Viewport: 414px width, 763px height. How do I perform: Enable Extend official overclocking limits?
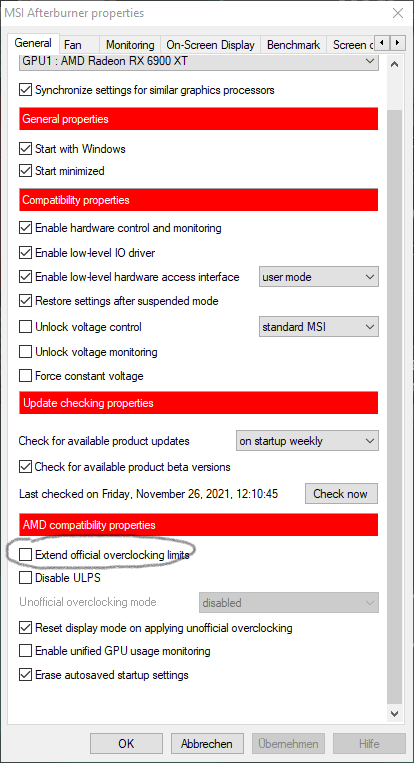25,554
